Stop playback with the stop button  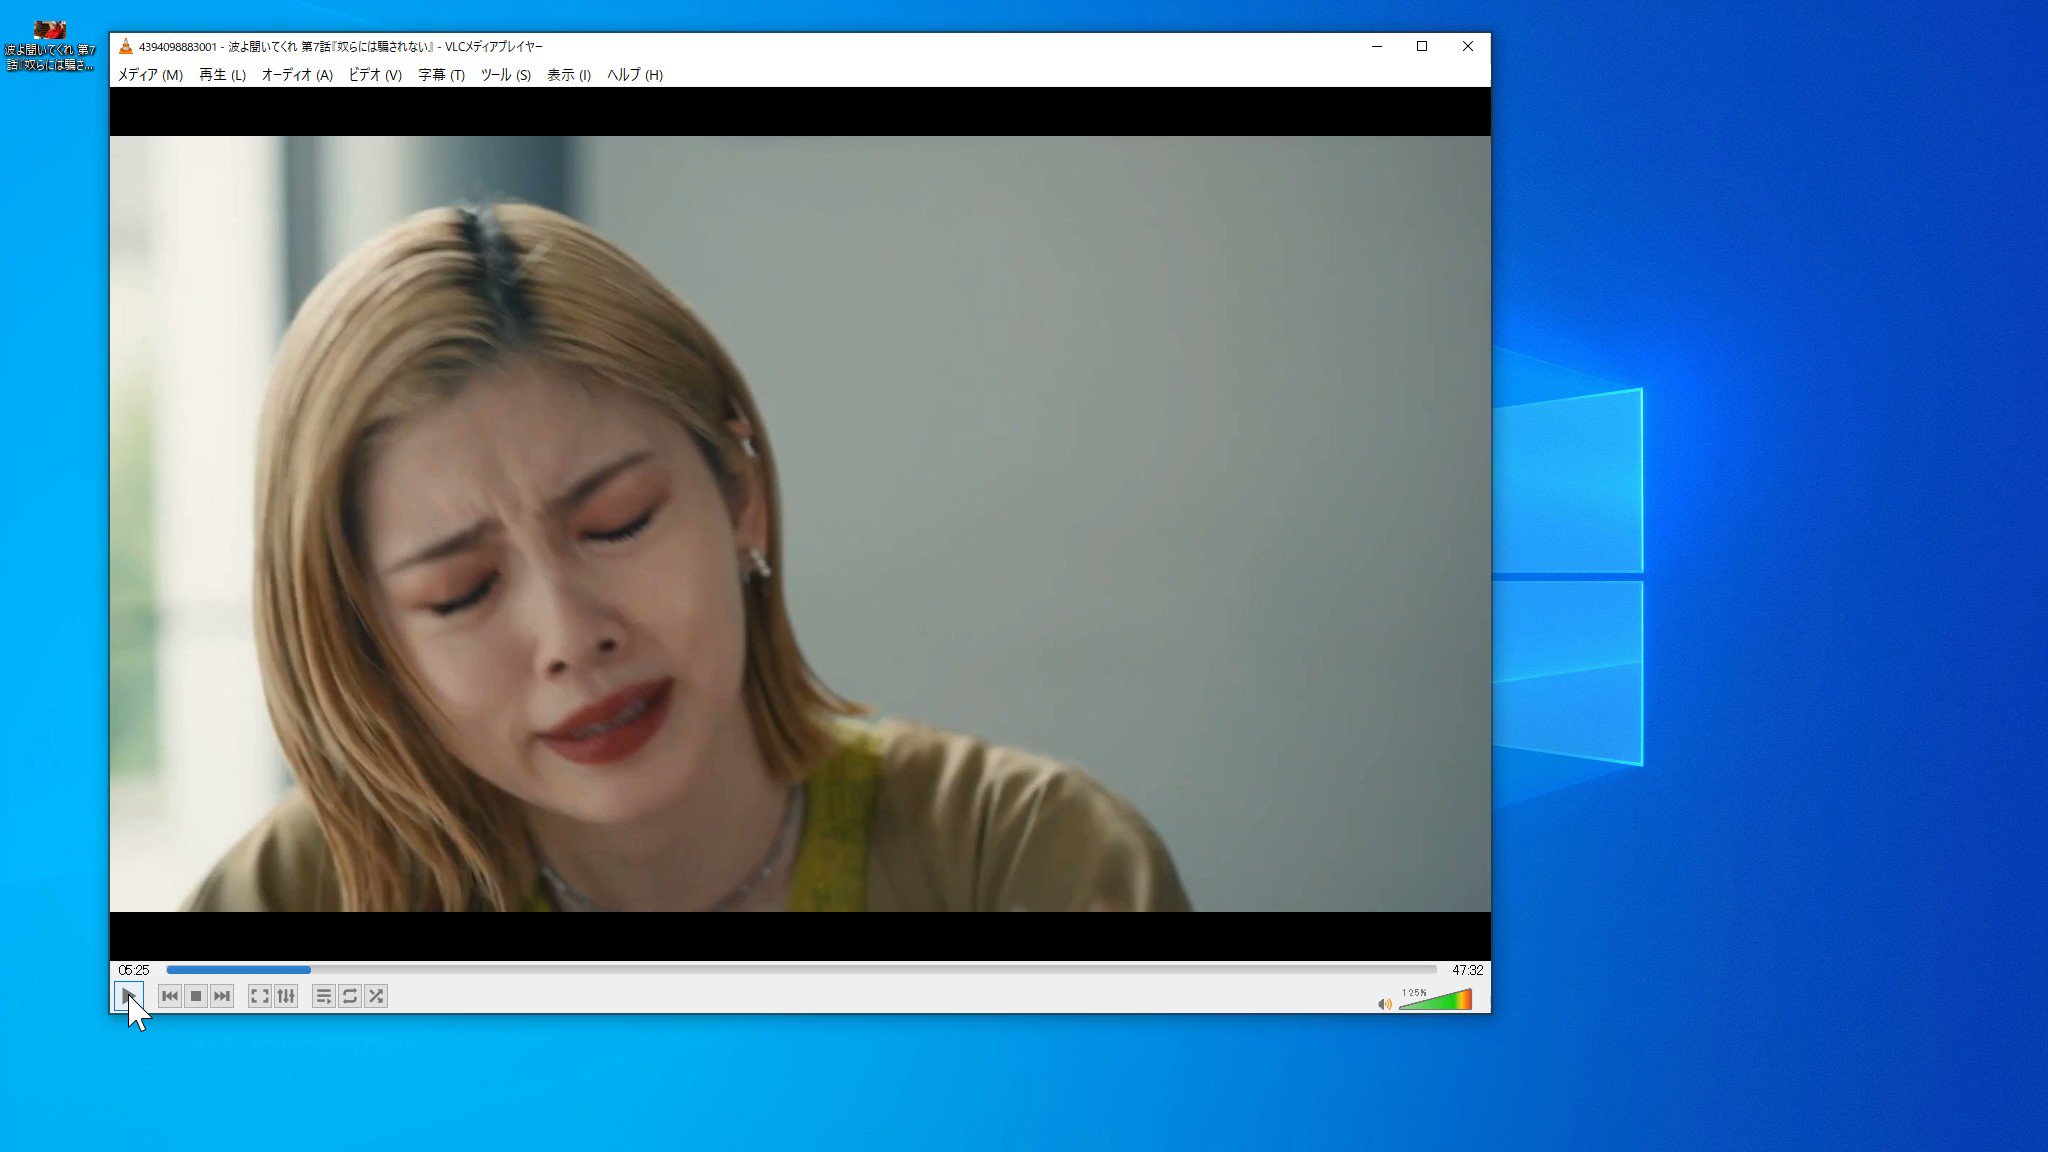pos(196,996)
